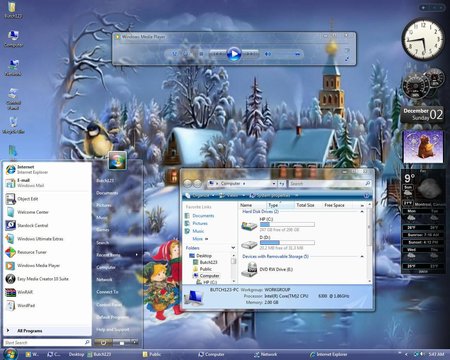Open Control Panel desktop icon
The image size is (450, 360).
click(x=13, y=99)
